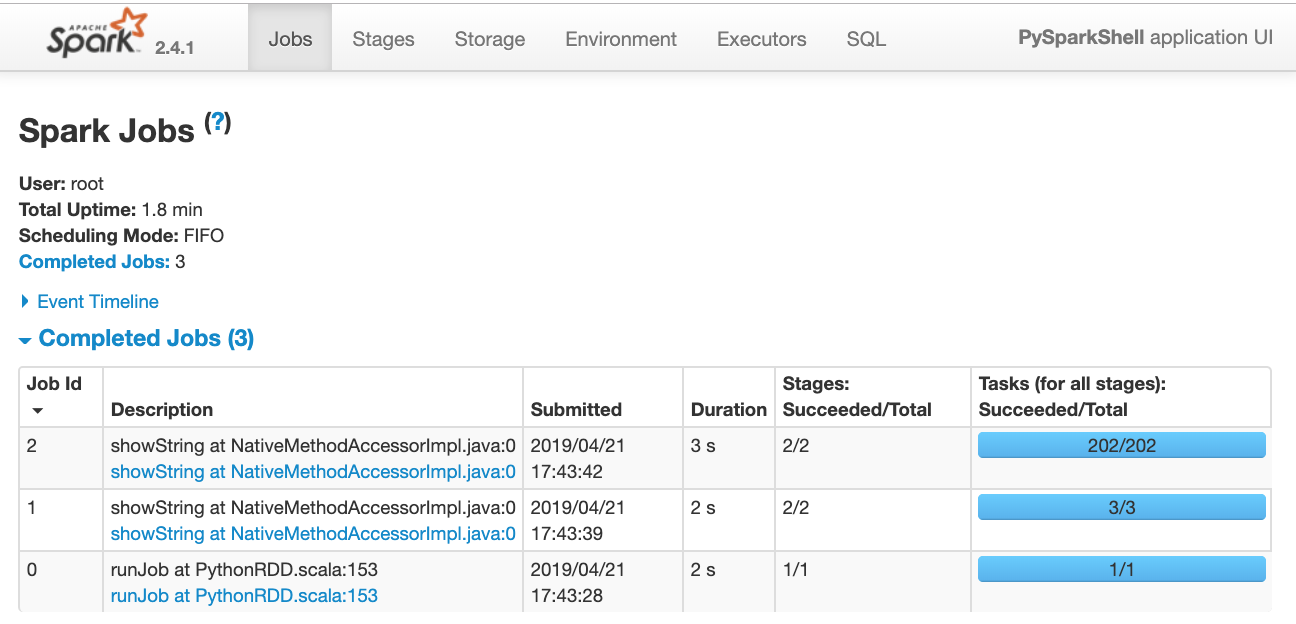Open the runJob at PythonRDD.scala:153 link
The width and height of the screenshot is (1296, 624).
244,596
